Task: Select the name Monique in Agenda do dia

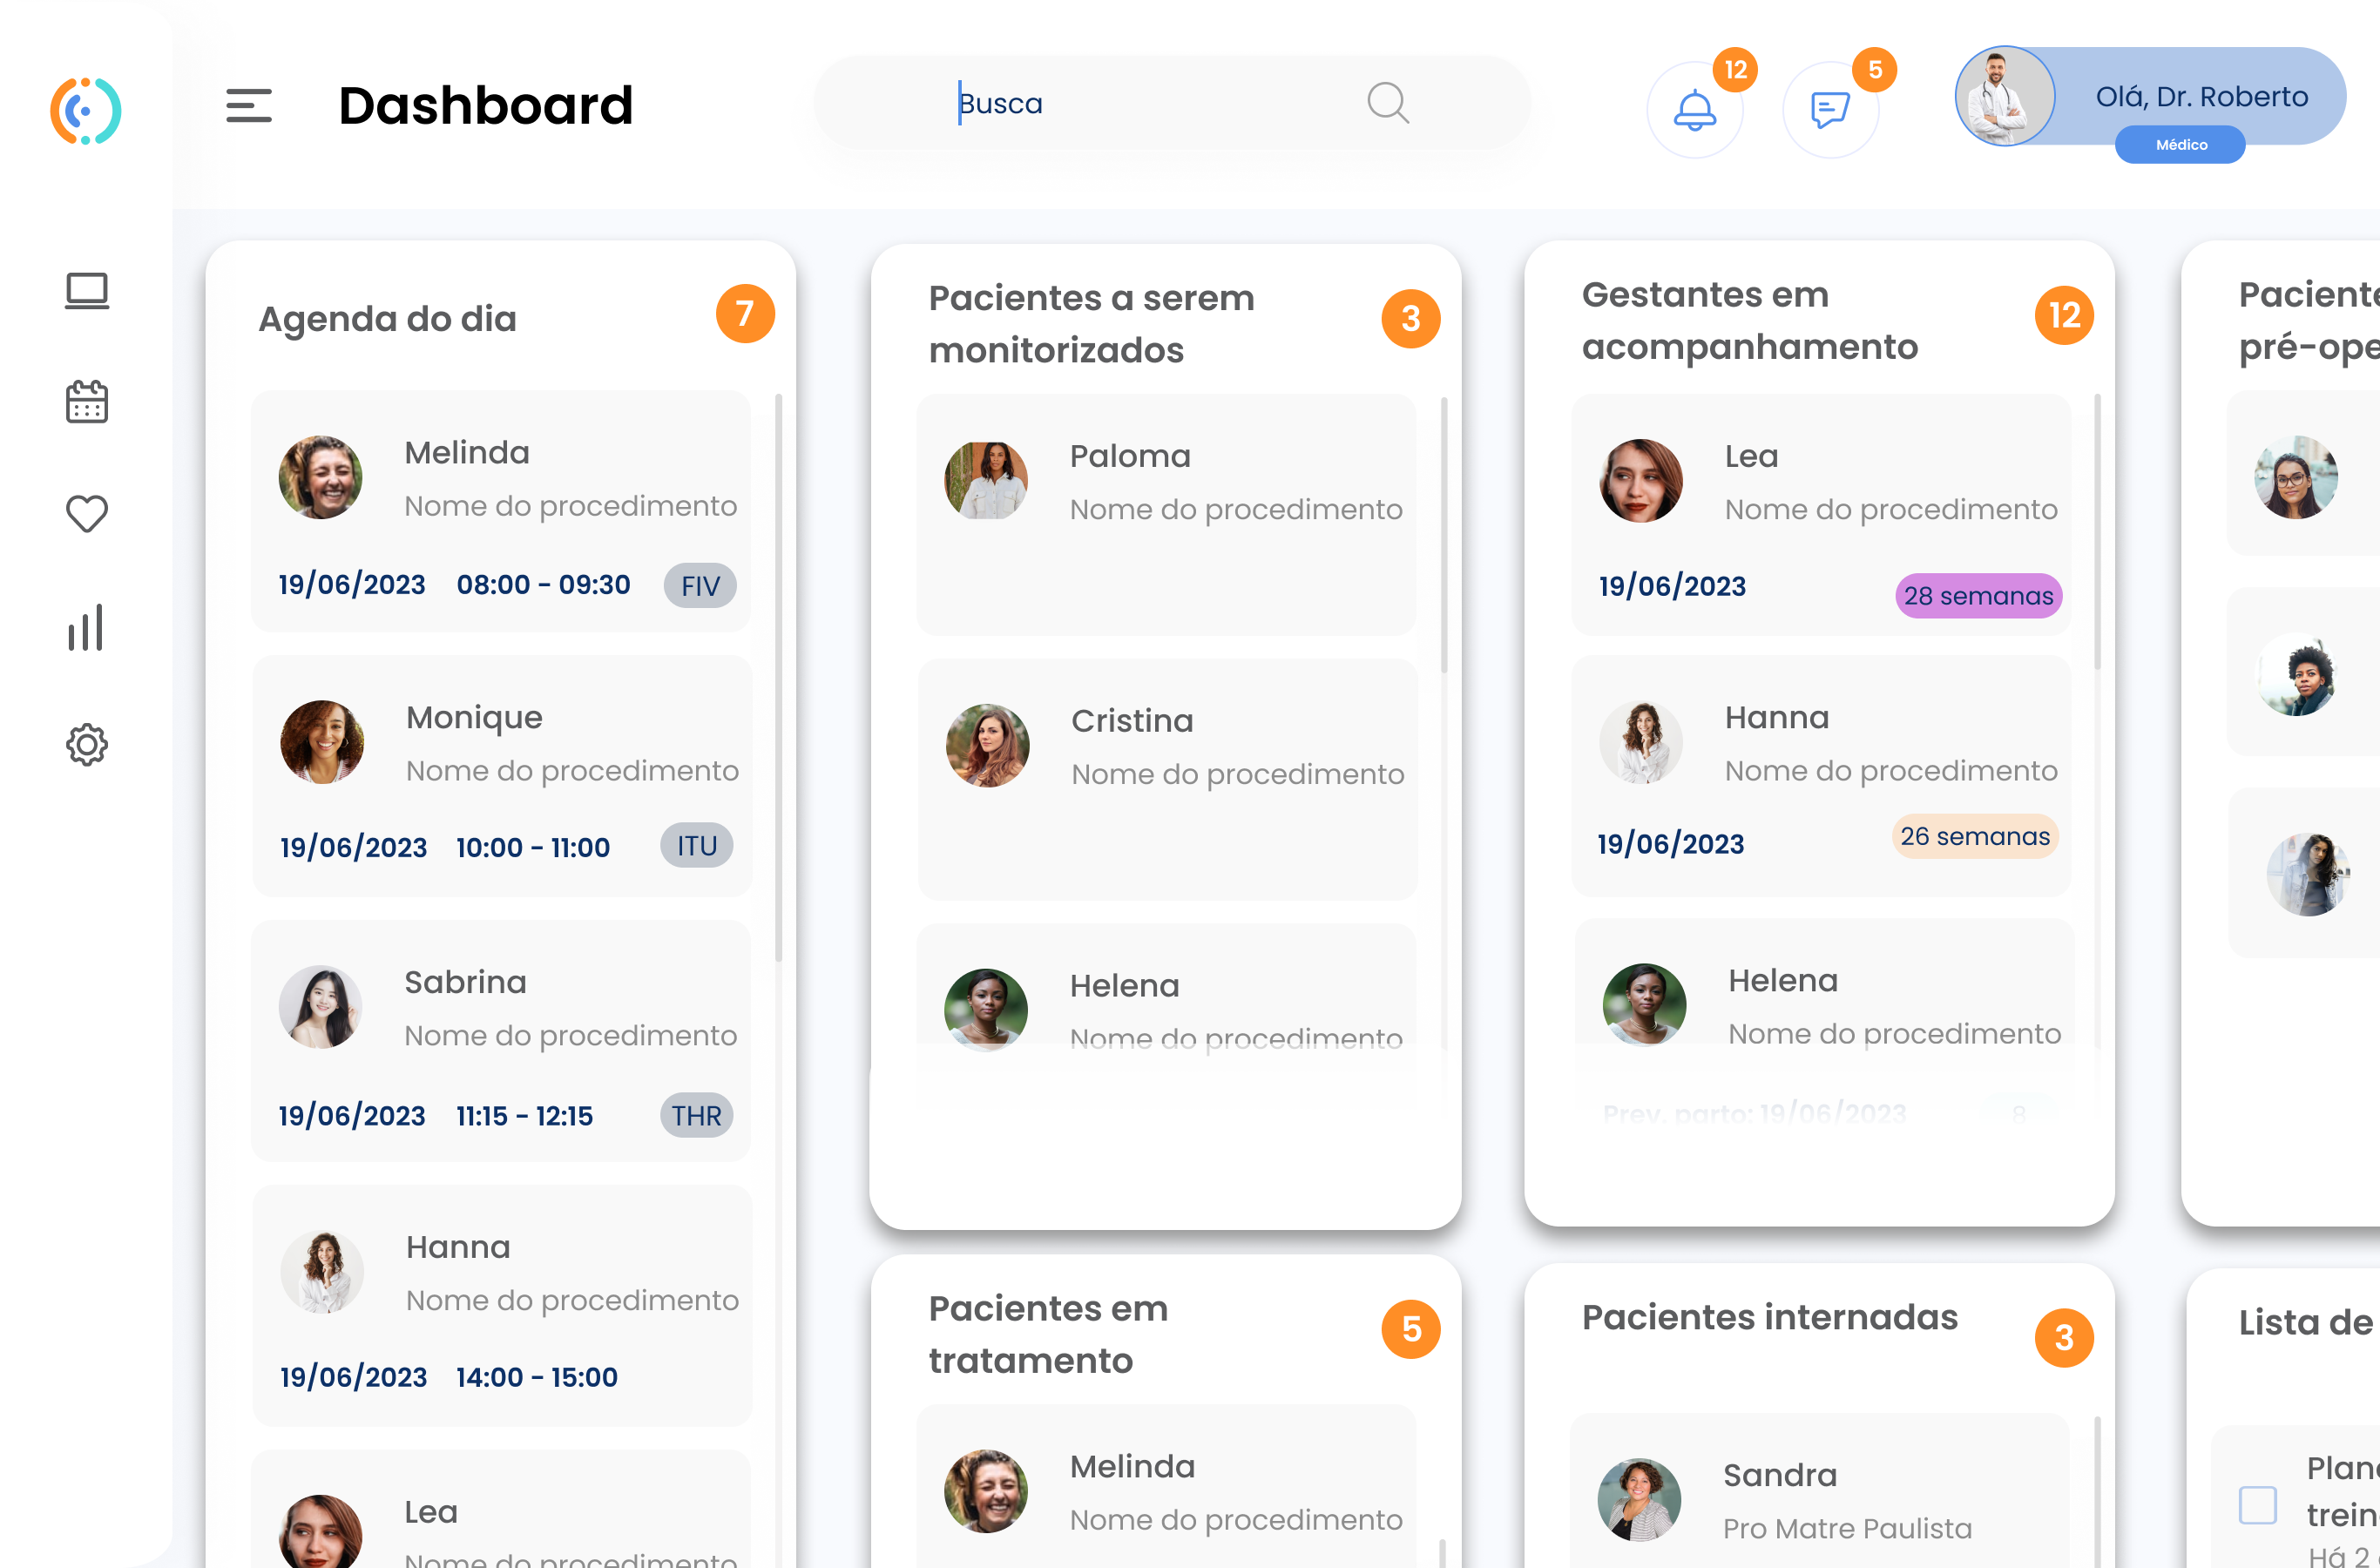Action: (474, 718)
